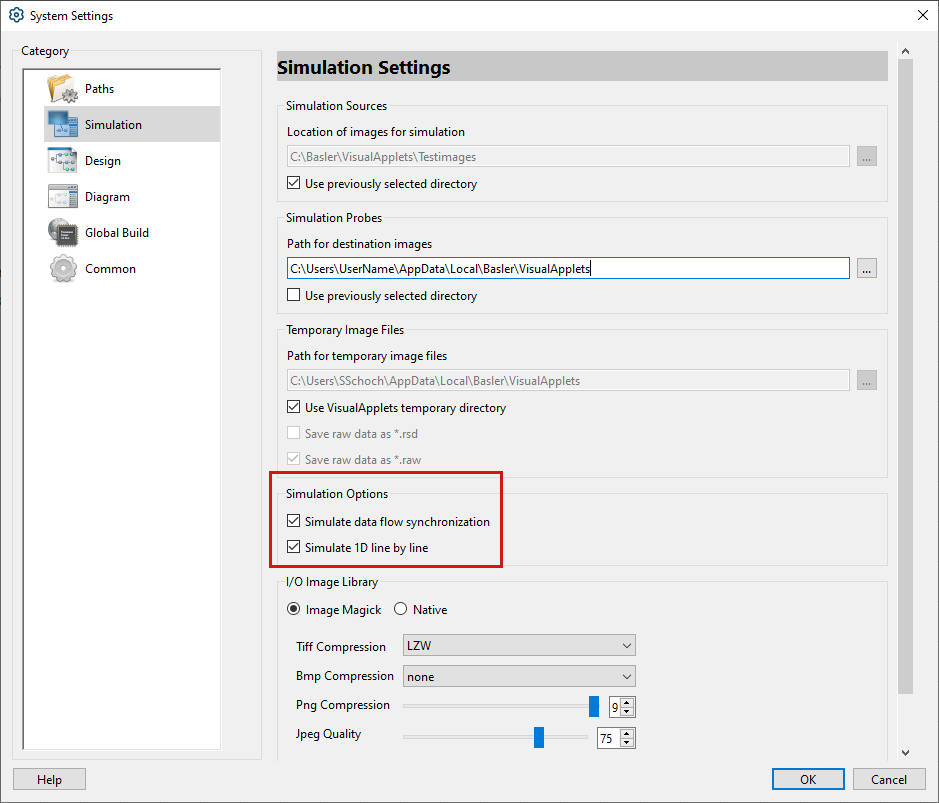Click the Simulation category icon
The height and width of the screenshot is (803, 939).
coord(61,124)
